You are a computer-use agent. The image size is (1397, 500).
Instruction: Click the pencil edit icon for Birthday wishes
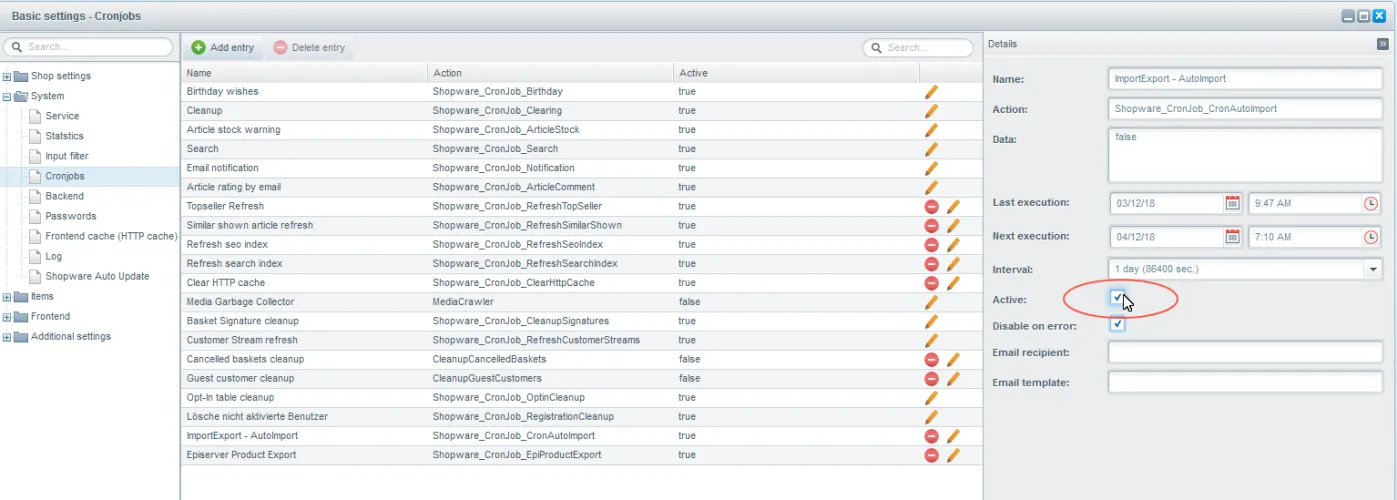coord(932,91)
